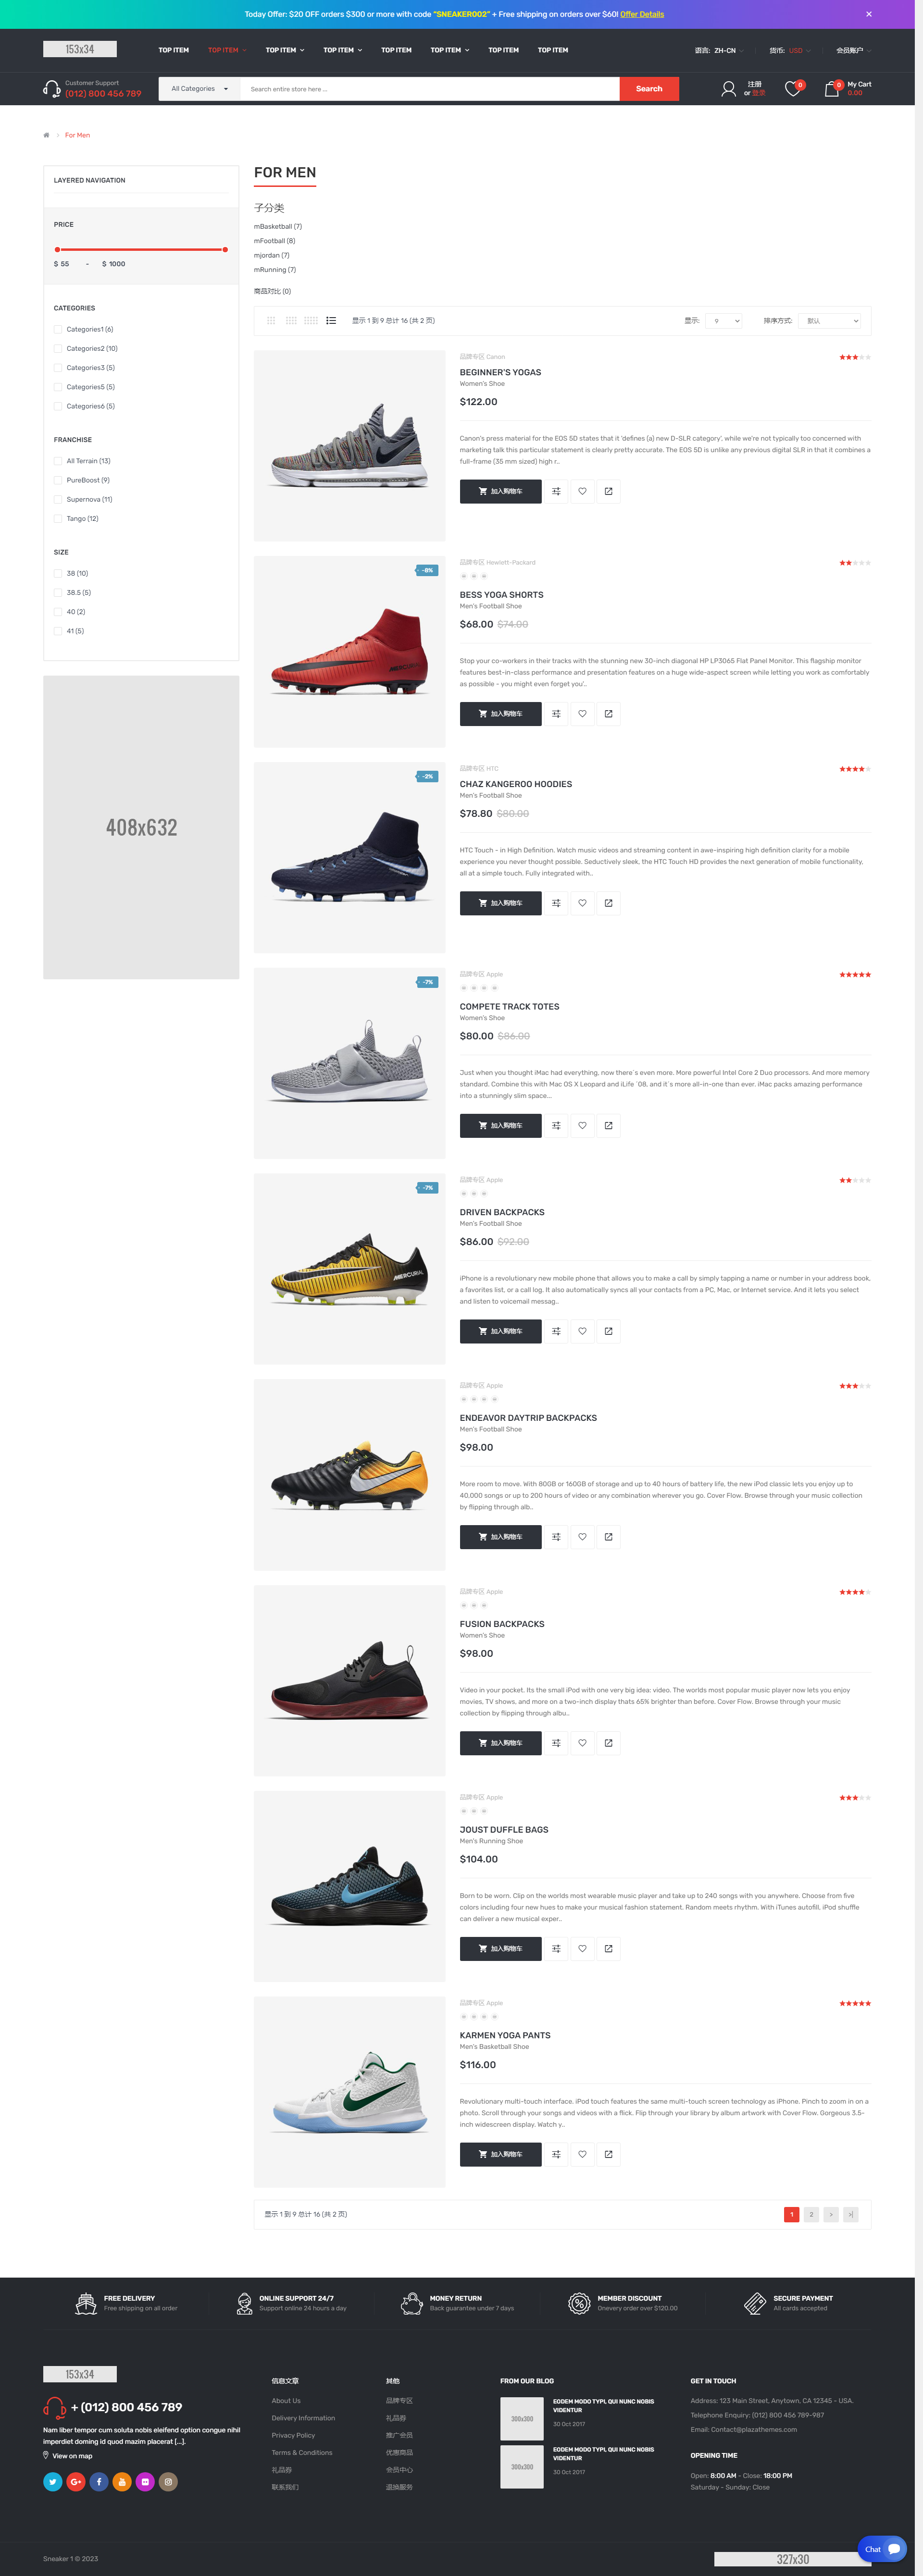This screenshot has width=923, height=2576.
Task: Click the search entire store input field
Action: [430, 89]
